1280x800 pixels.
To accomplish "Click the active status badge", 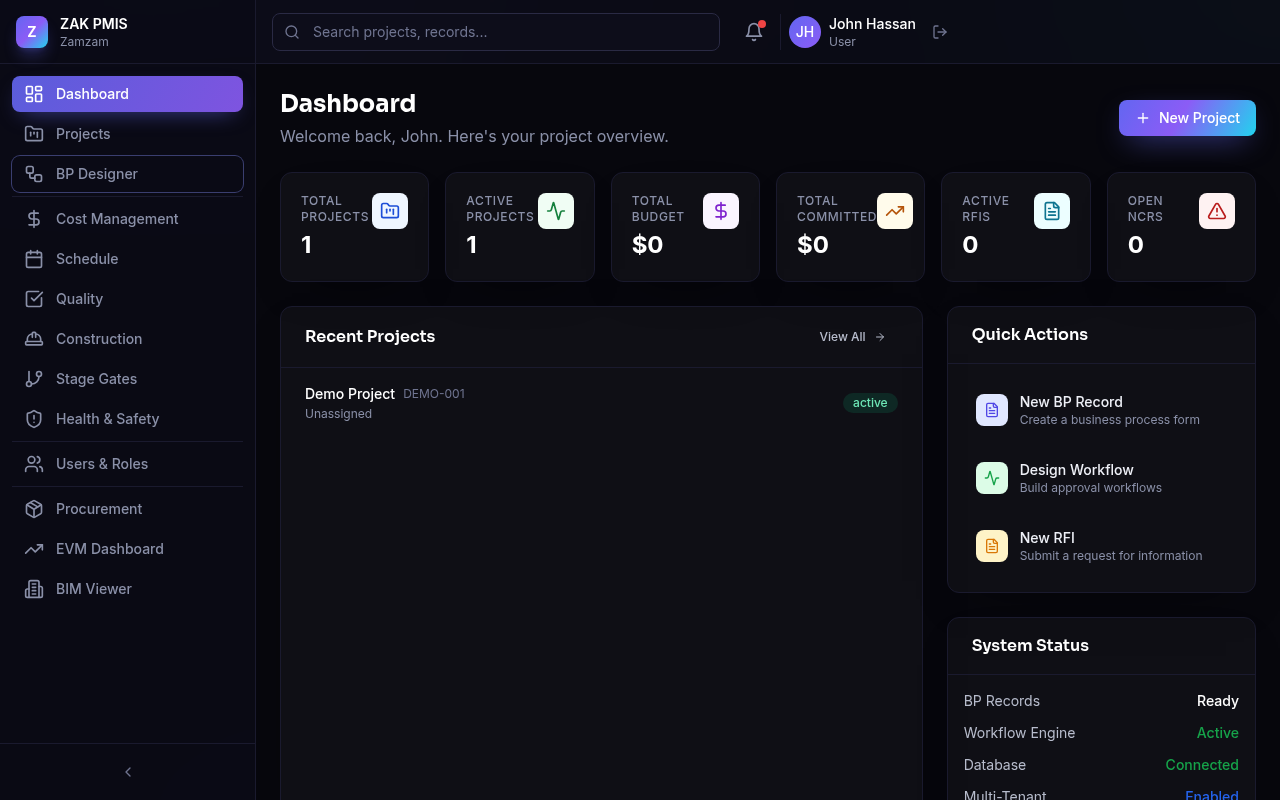I will [x=870, y=403].
